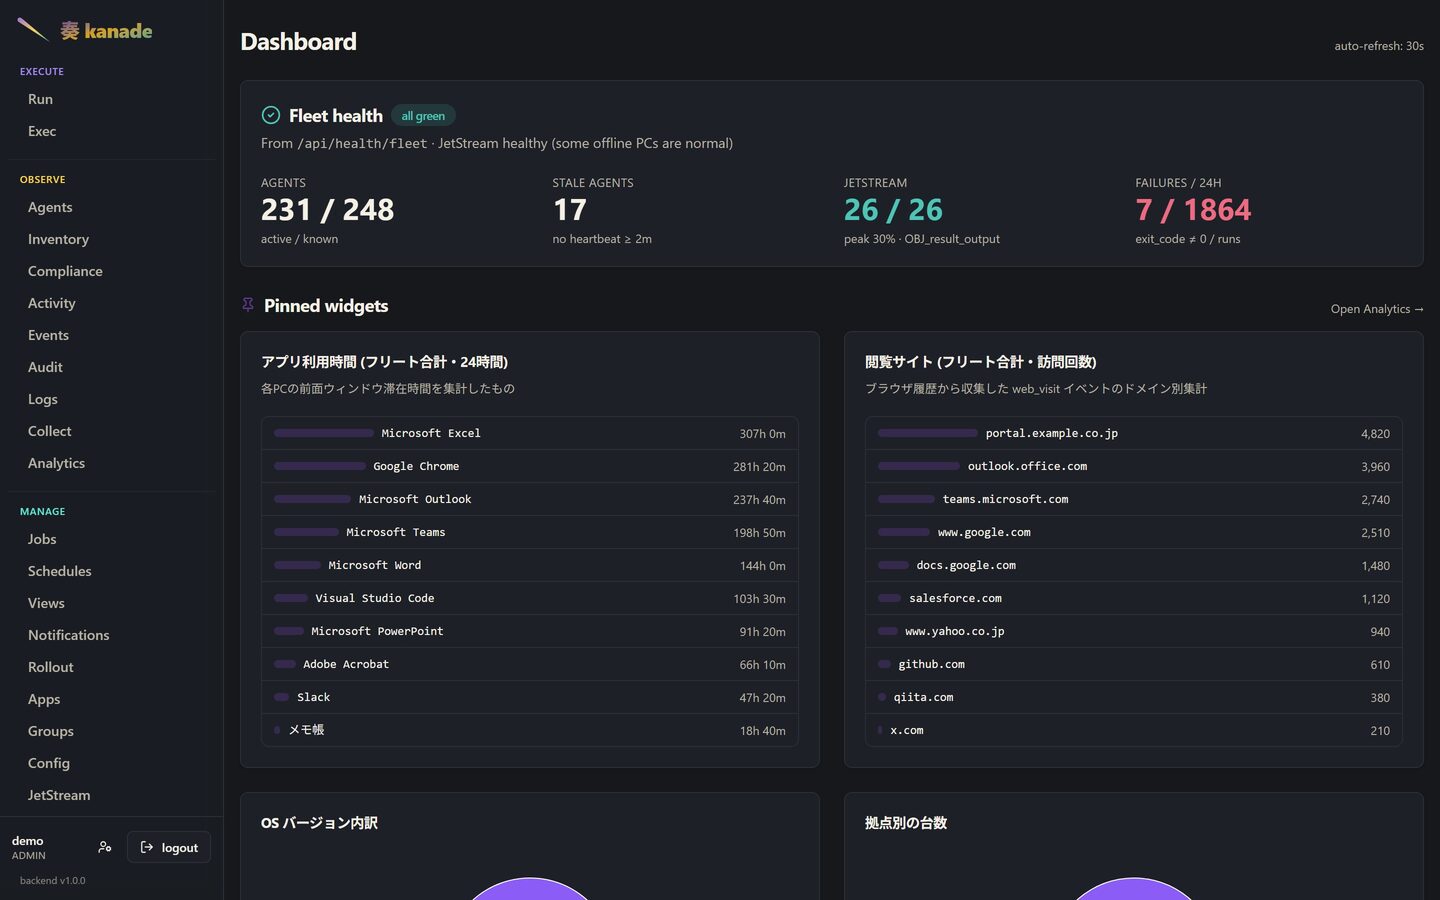Select Groups in the sidebar
The width and height of the screenshot is (1440, 900).
(x=112, y=731)
